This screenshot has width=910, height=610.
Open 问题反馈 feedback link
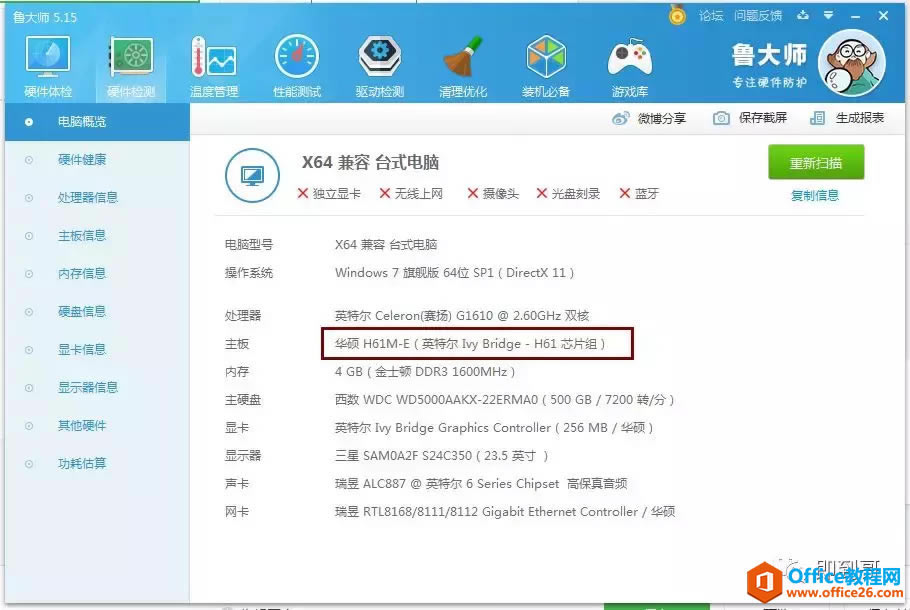point(758,16)
